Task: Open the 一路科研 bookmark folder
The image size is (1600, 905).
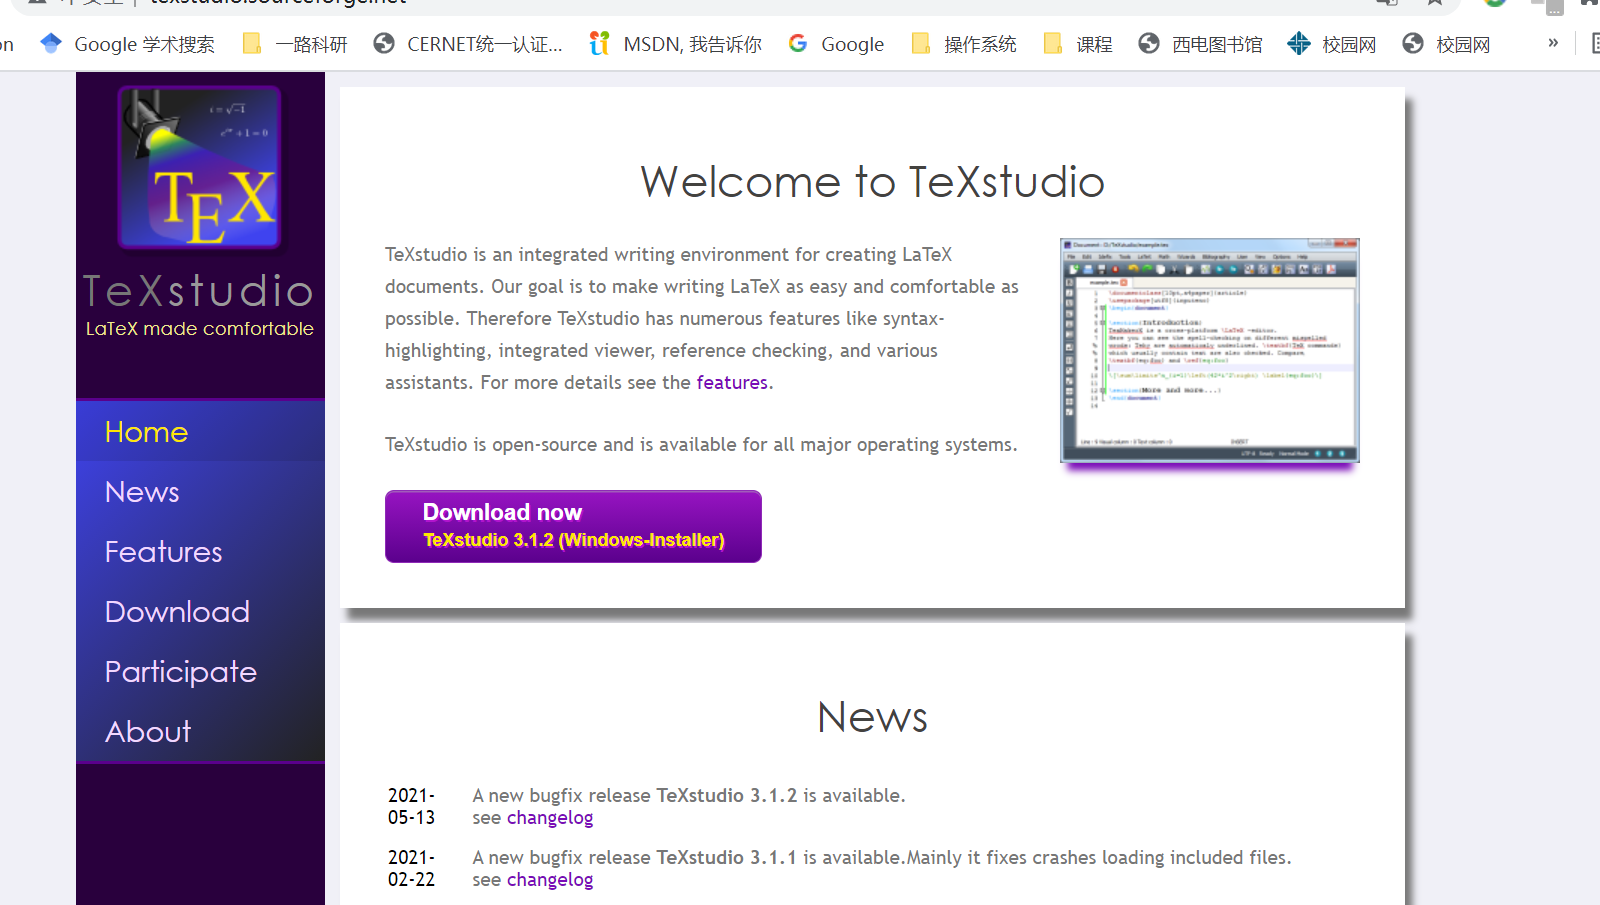Action: click(295, 44)
